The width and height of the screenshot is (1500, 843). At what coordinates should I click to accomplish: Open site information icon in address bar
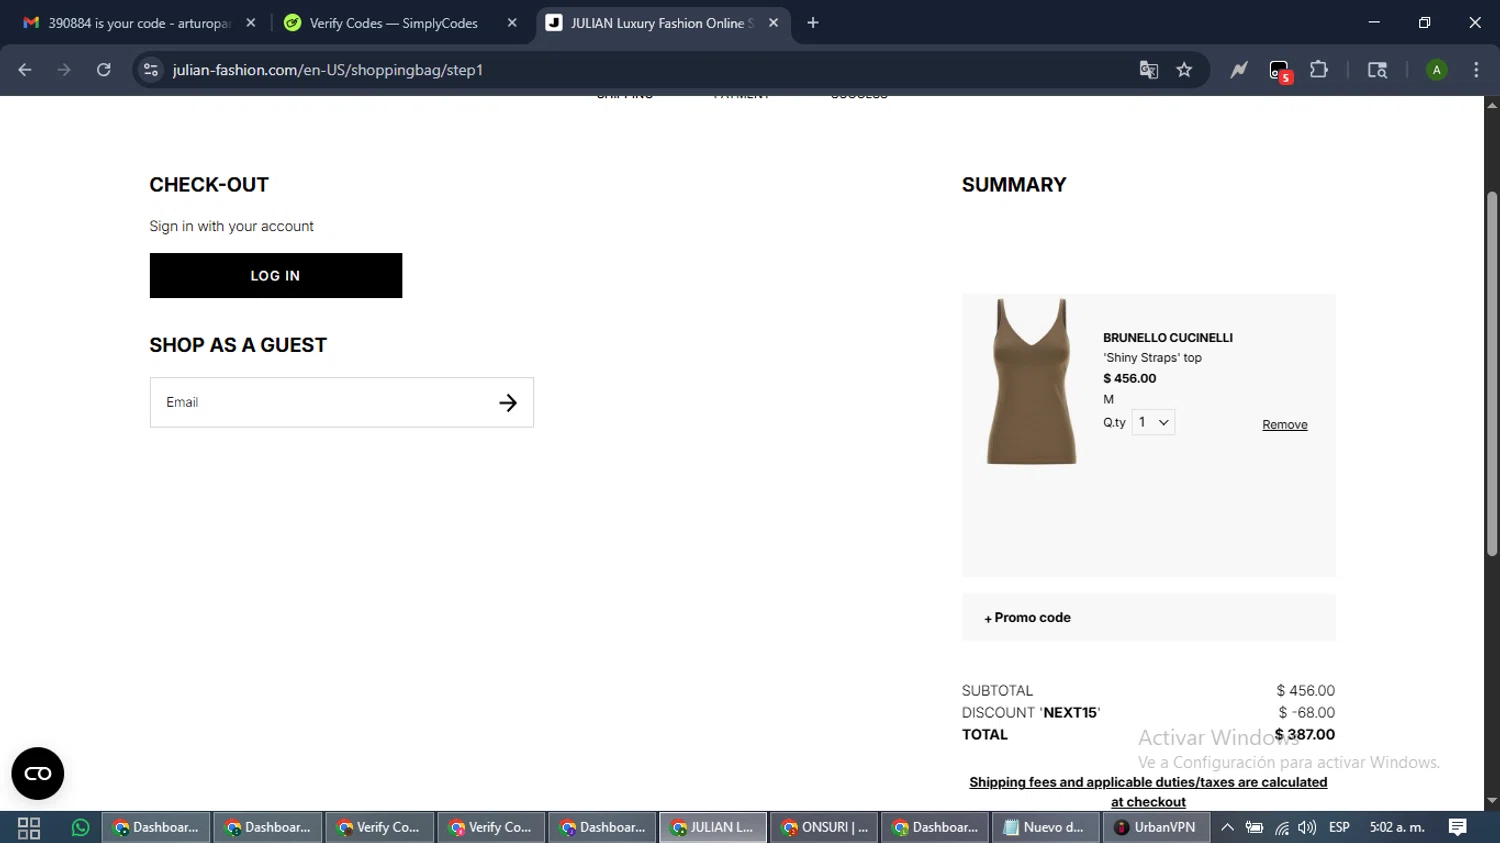[x=151, y=70]
